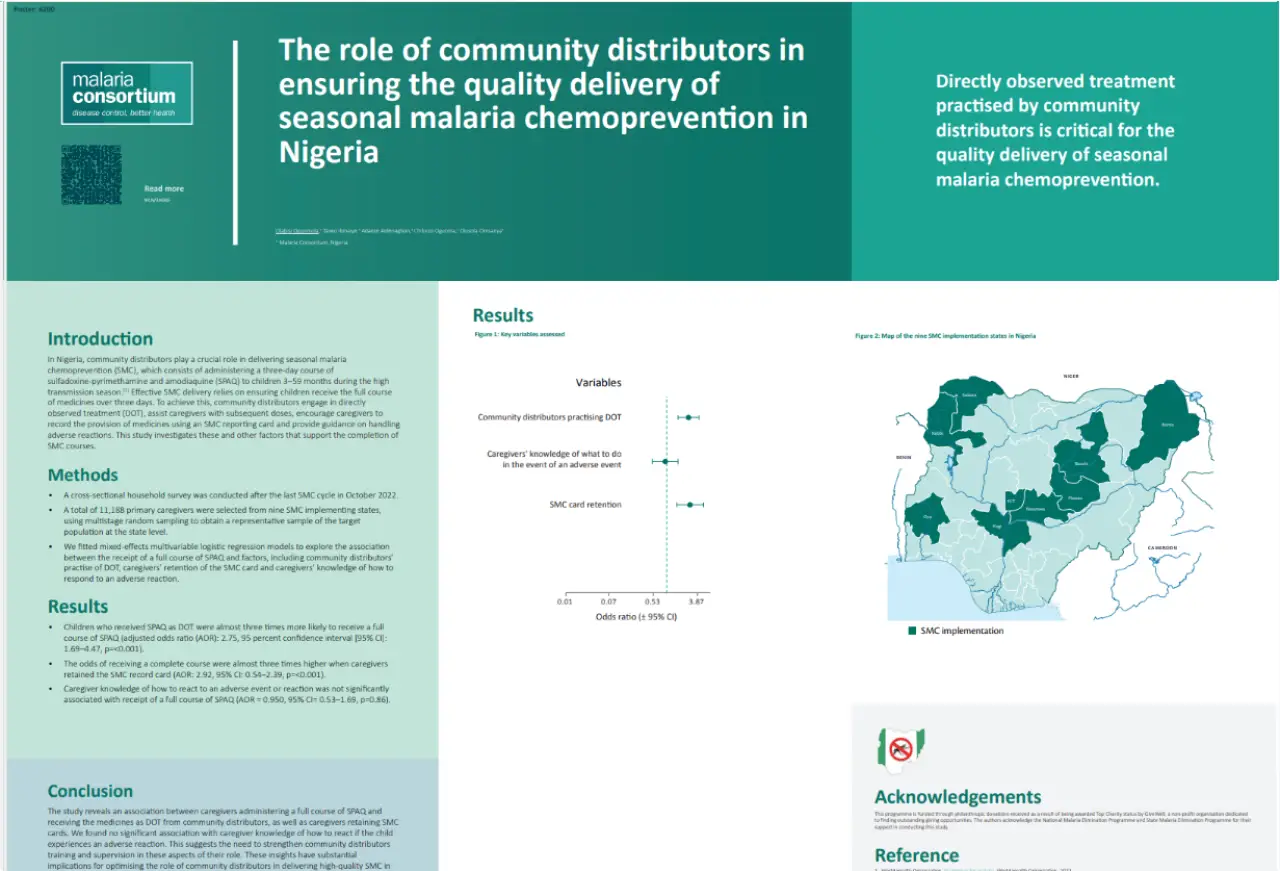The width and height of the screenshot is (1280, 871).
Task: Click the Acknowledgements heading
Action: [958, 797]
